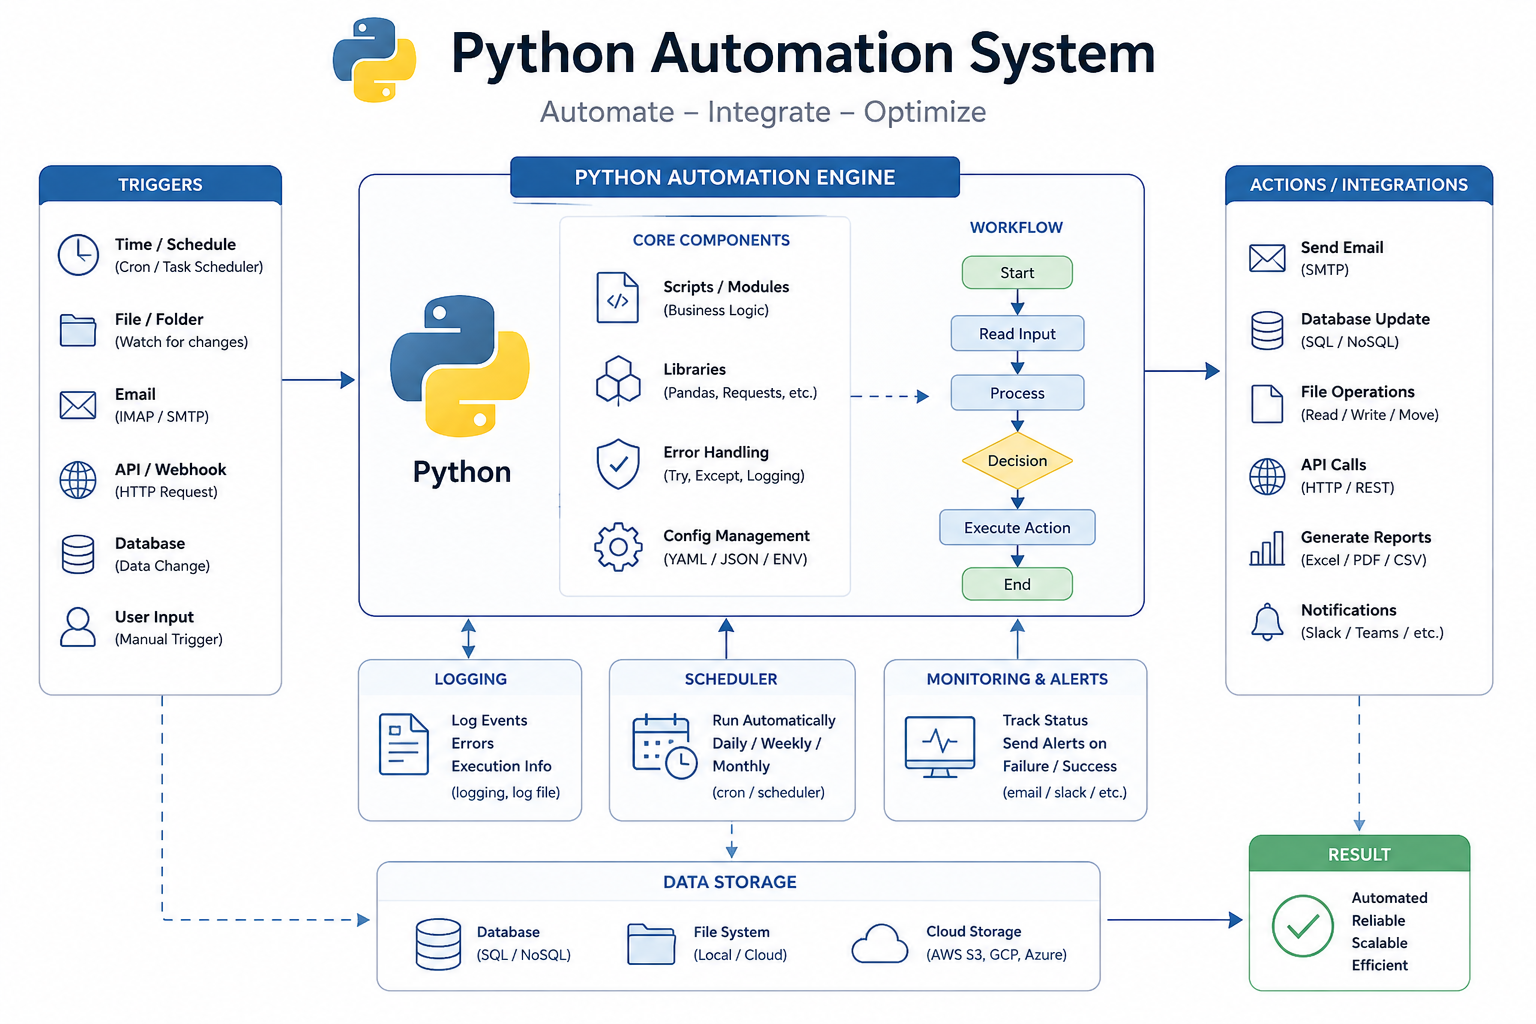Click the Send Email envelope icon

(x=1267, y=258)
